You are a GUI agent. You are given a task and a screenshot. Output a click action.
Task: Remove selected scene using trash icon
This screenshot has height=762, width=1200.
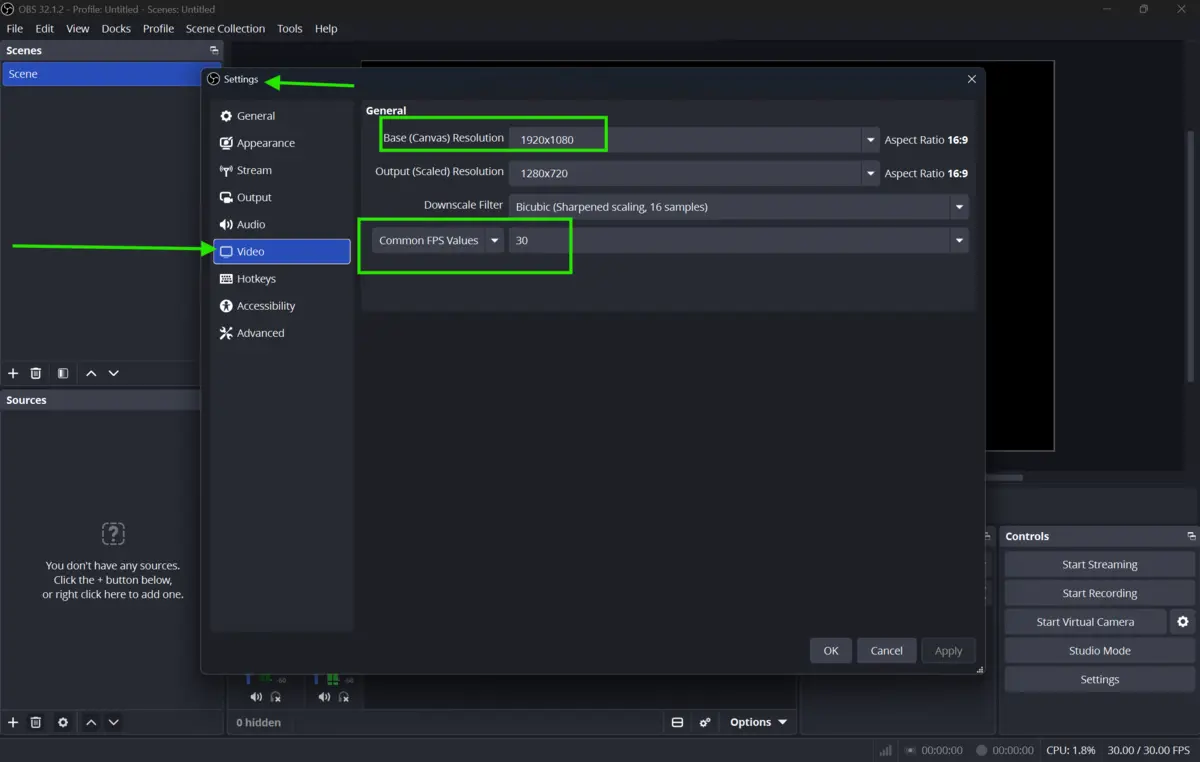click(36, 373)
